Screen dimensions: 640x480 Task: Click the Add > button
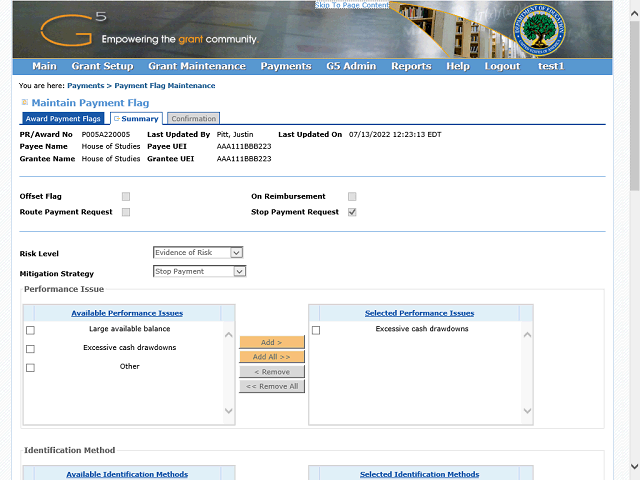point(272,342)
